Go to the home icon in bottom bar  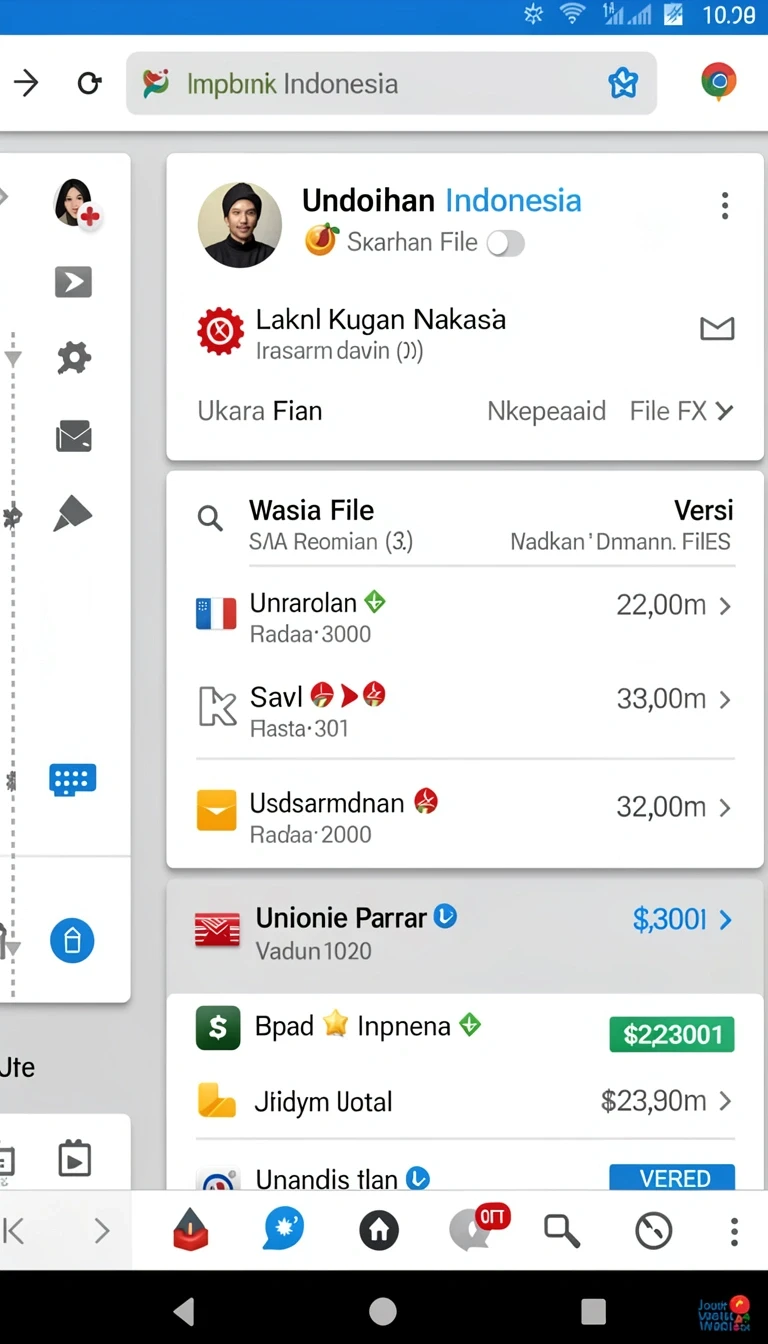pos(379,1231)
